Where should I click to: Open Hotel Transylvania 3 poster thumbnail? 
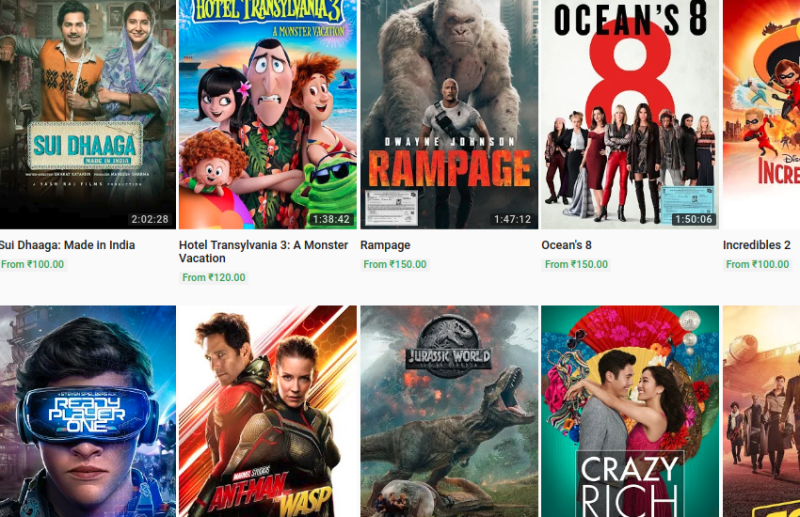click(x=268, y=114)
